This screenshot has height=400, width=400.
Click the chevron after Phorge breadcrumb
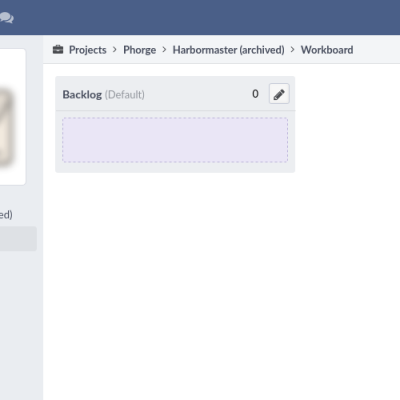[164, 50]
